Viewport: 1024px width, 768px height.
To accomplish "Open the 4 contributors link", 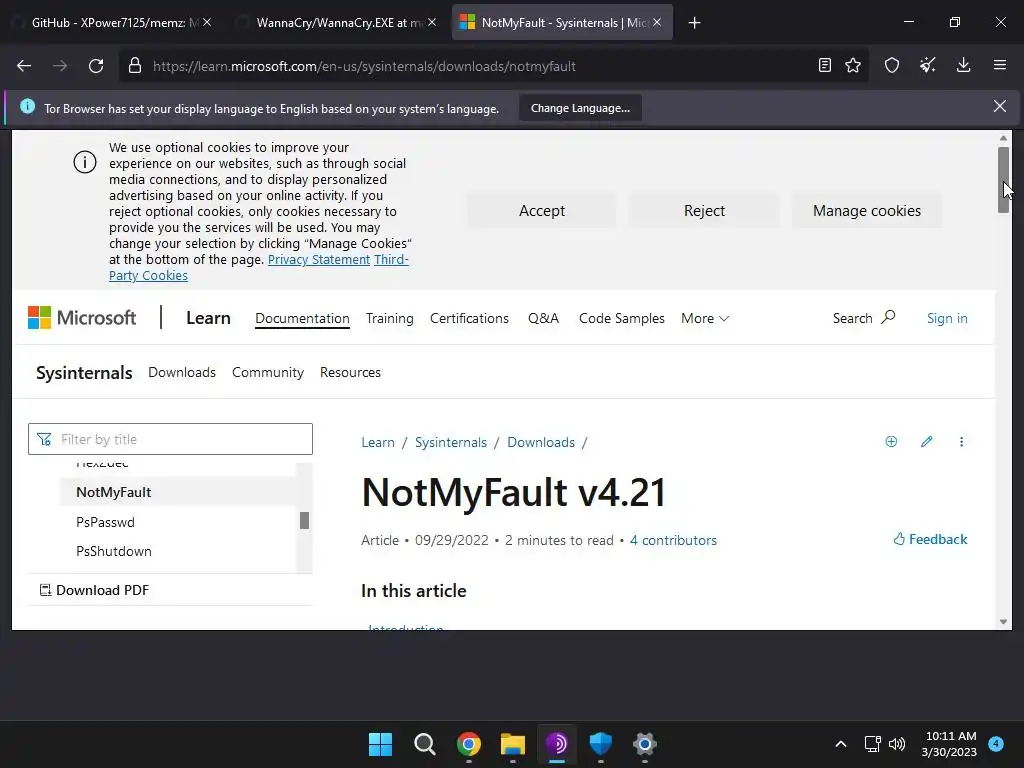I will tap(673, 540).
